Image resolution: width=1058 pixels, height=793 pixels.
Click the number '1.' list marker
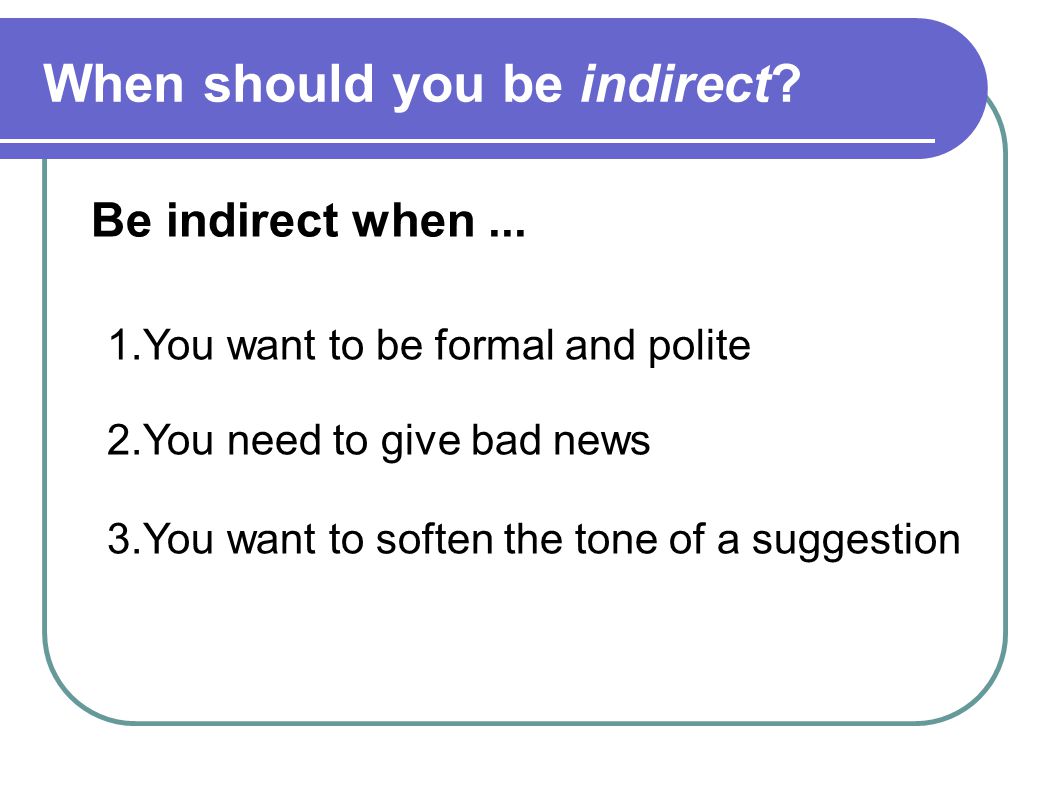tap(124, 346)
